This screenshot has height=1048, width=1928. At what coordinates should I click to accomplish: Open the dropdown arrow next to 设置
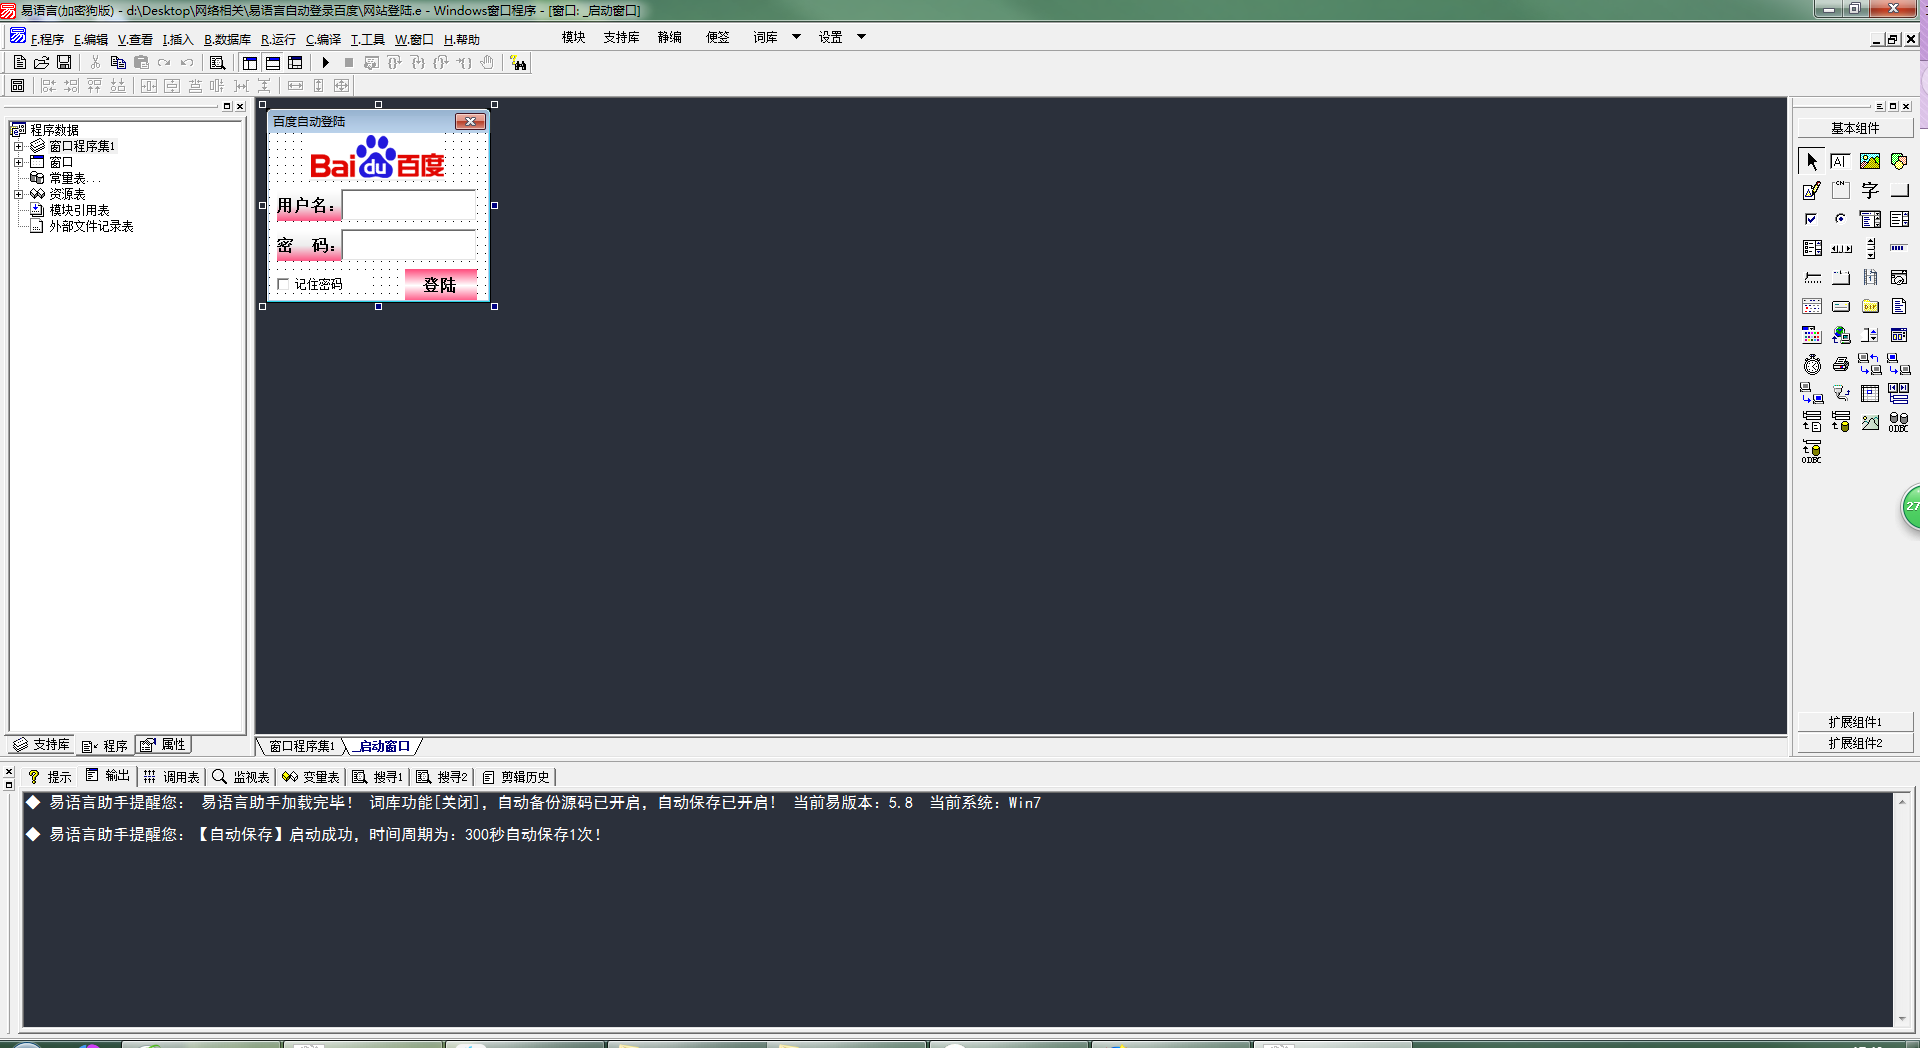(x=861, y=37)
